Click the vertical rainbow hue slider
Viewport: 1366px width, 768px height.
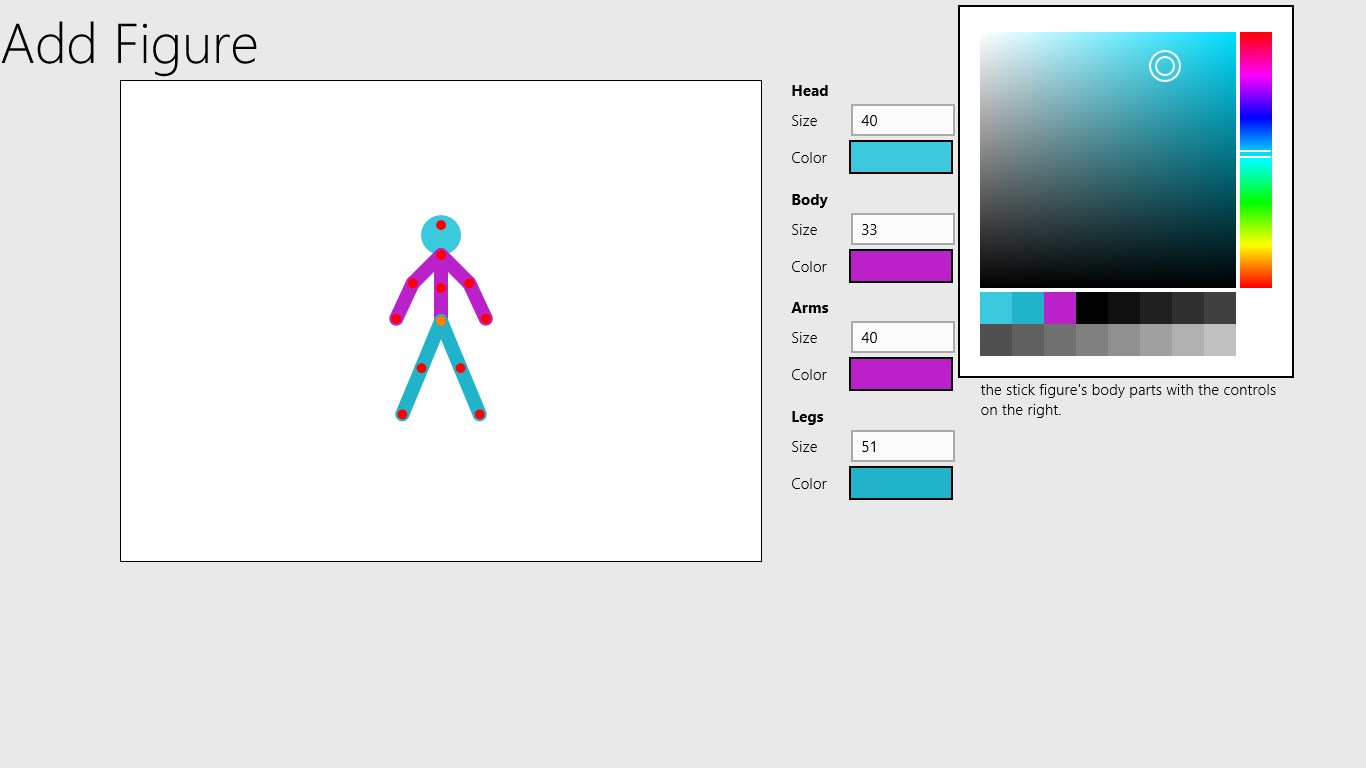click(1255, 160)
